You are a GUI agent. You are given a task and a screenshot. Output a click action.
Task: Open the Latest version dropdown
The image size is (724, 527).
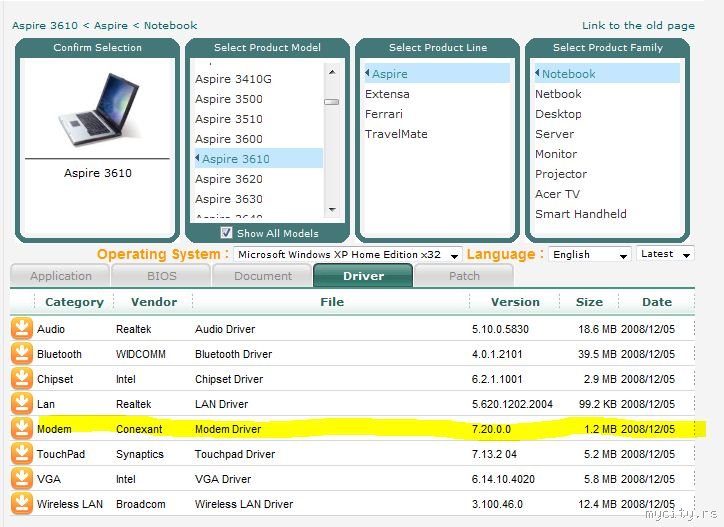[x=665, y=254]
